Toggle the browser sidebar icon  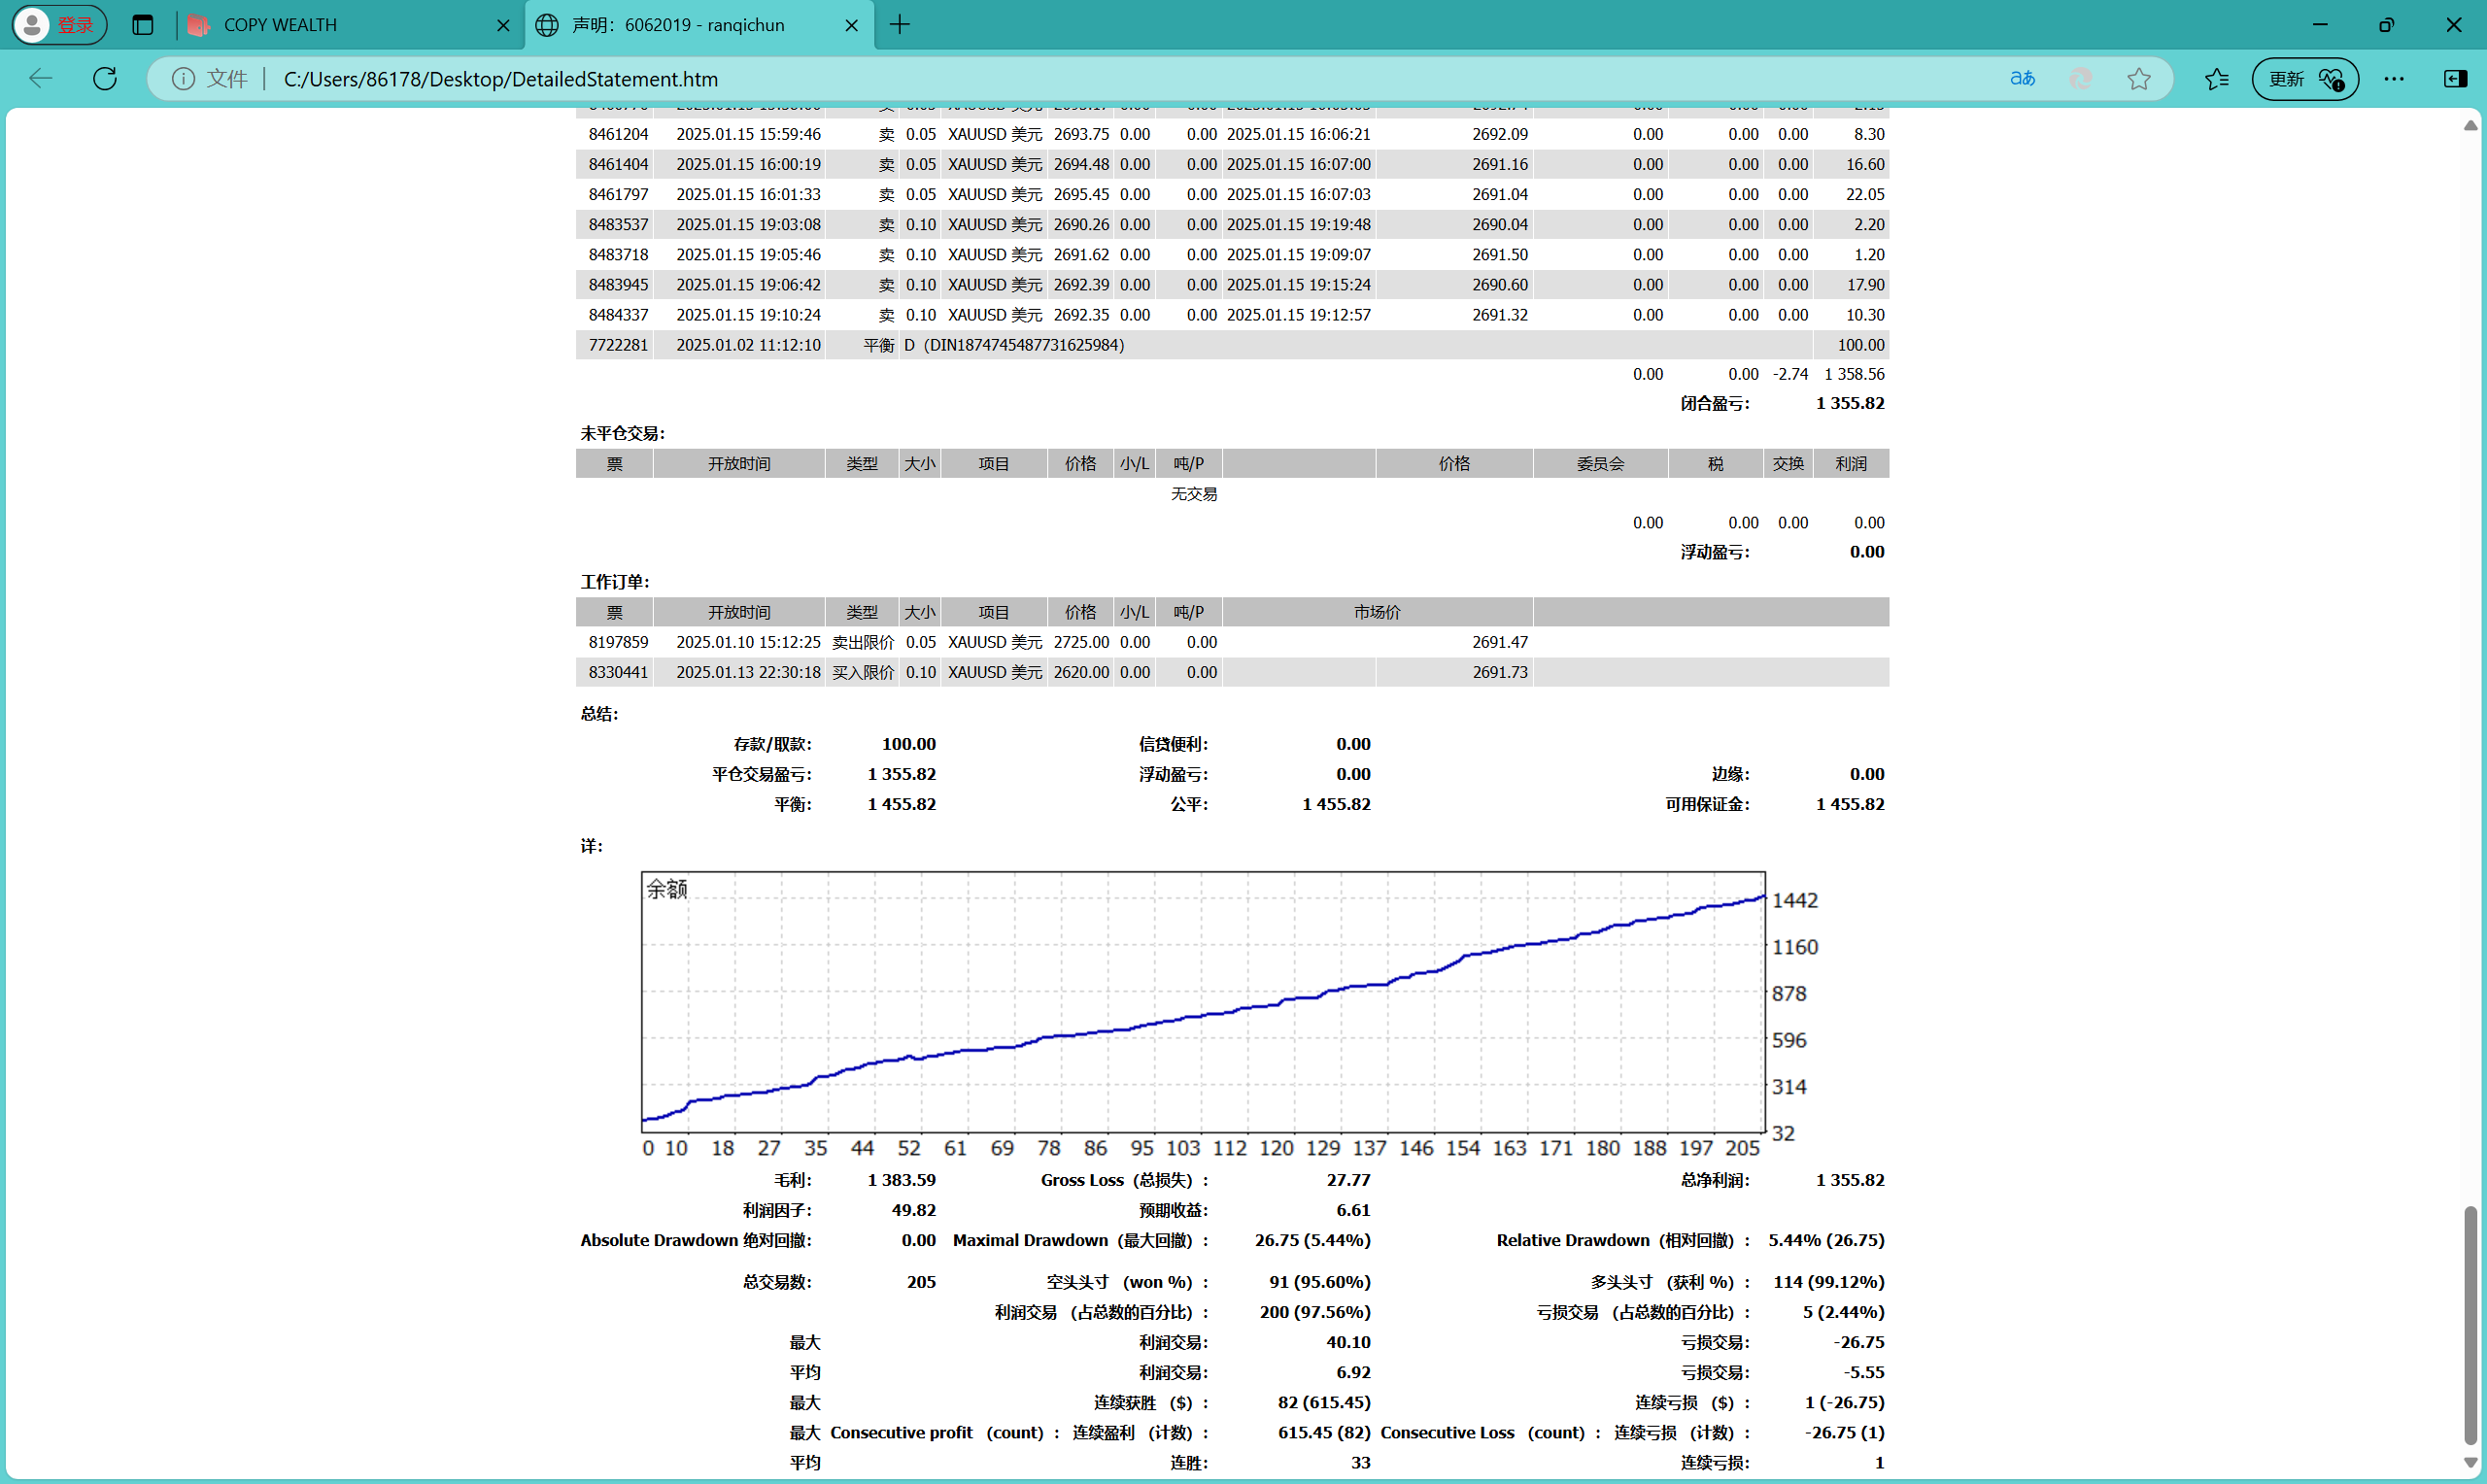pyautogui.click(x=2455, y=79)
